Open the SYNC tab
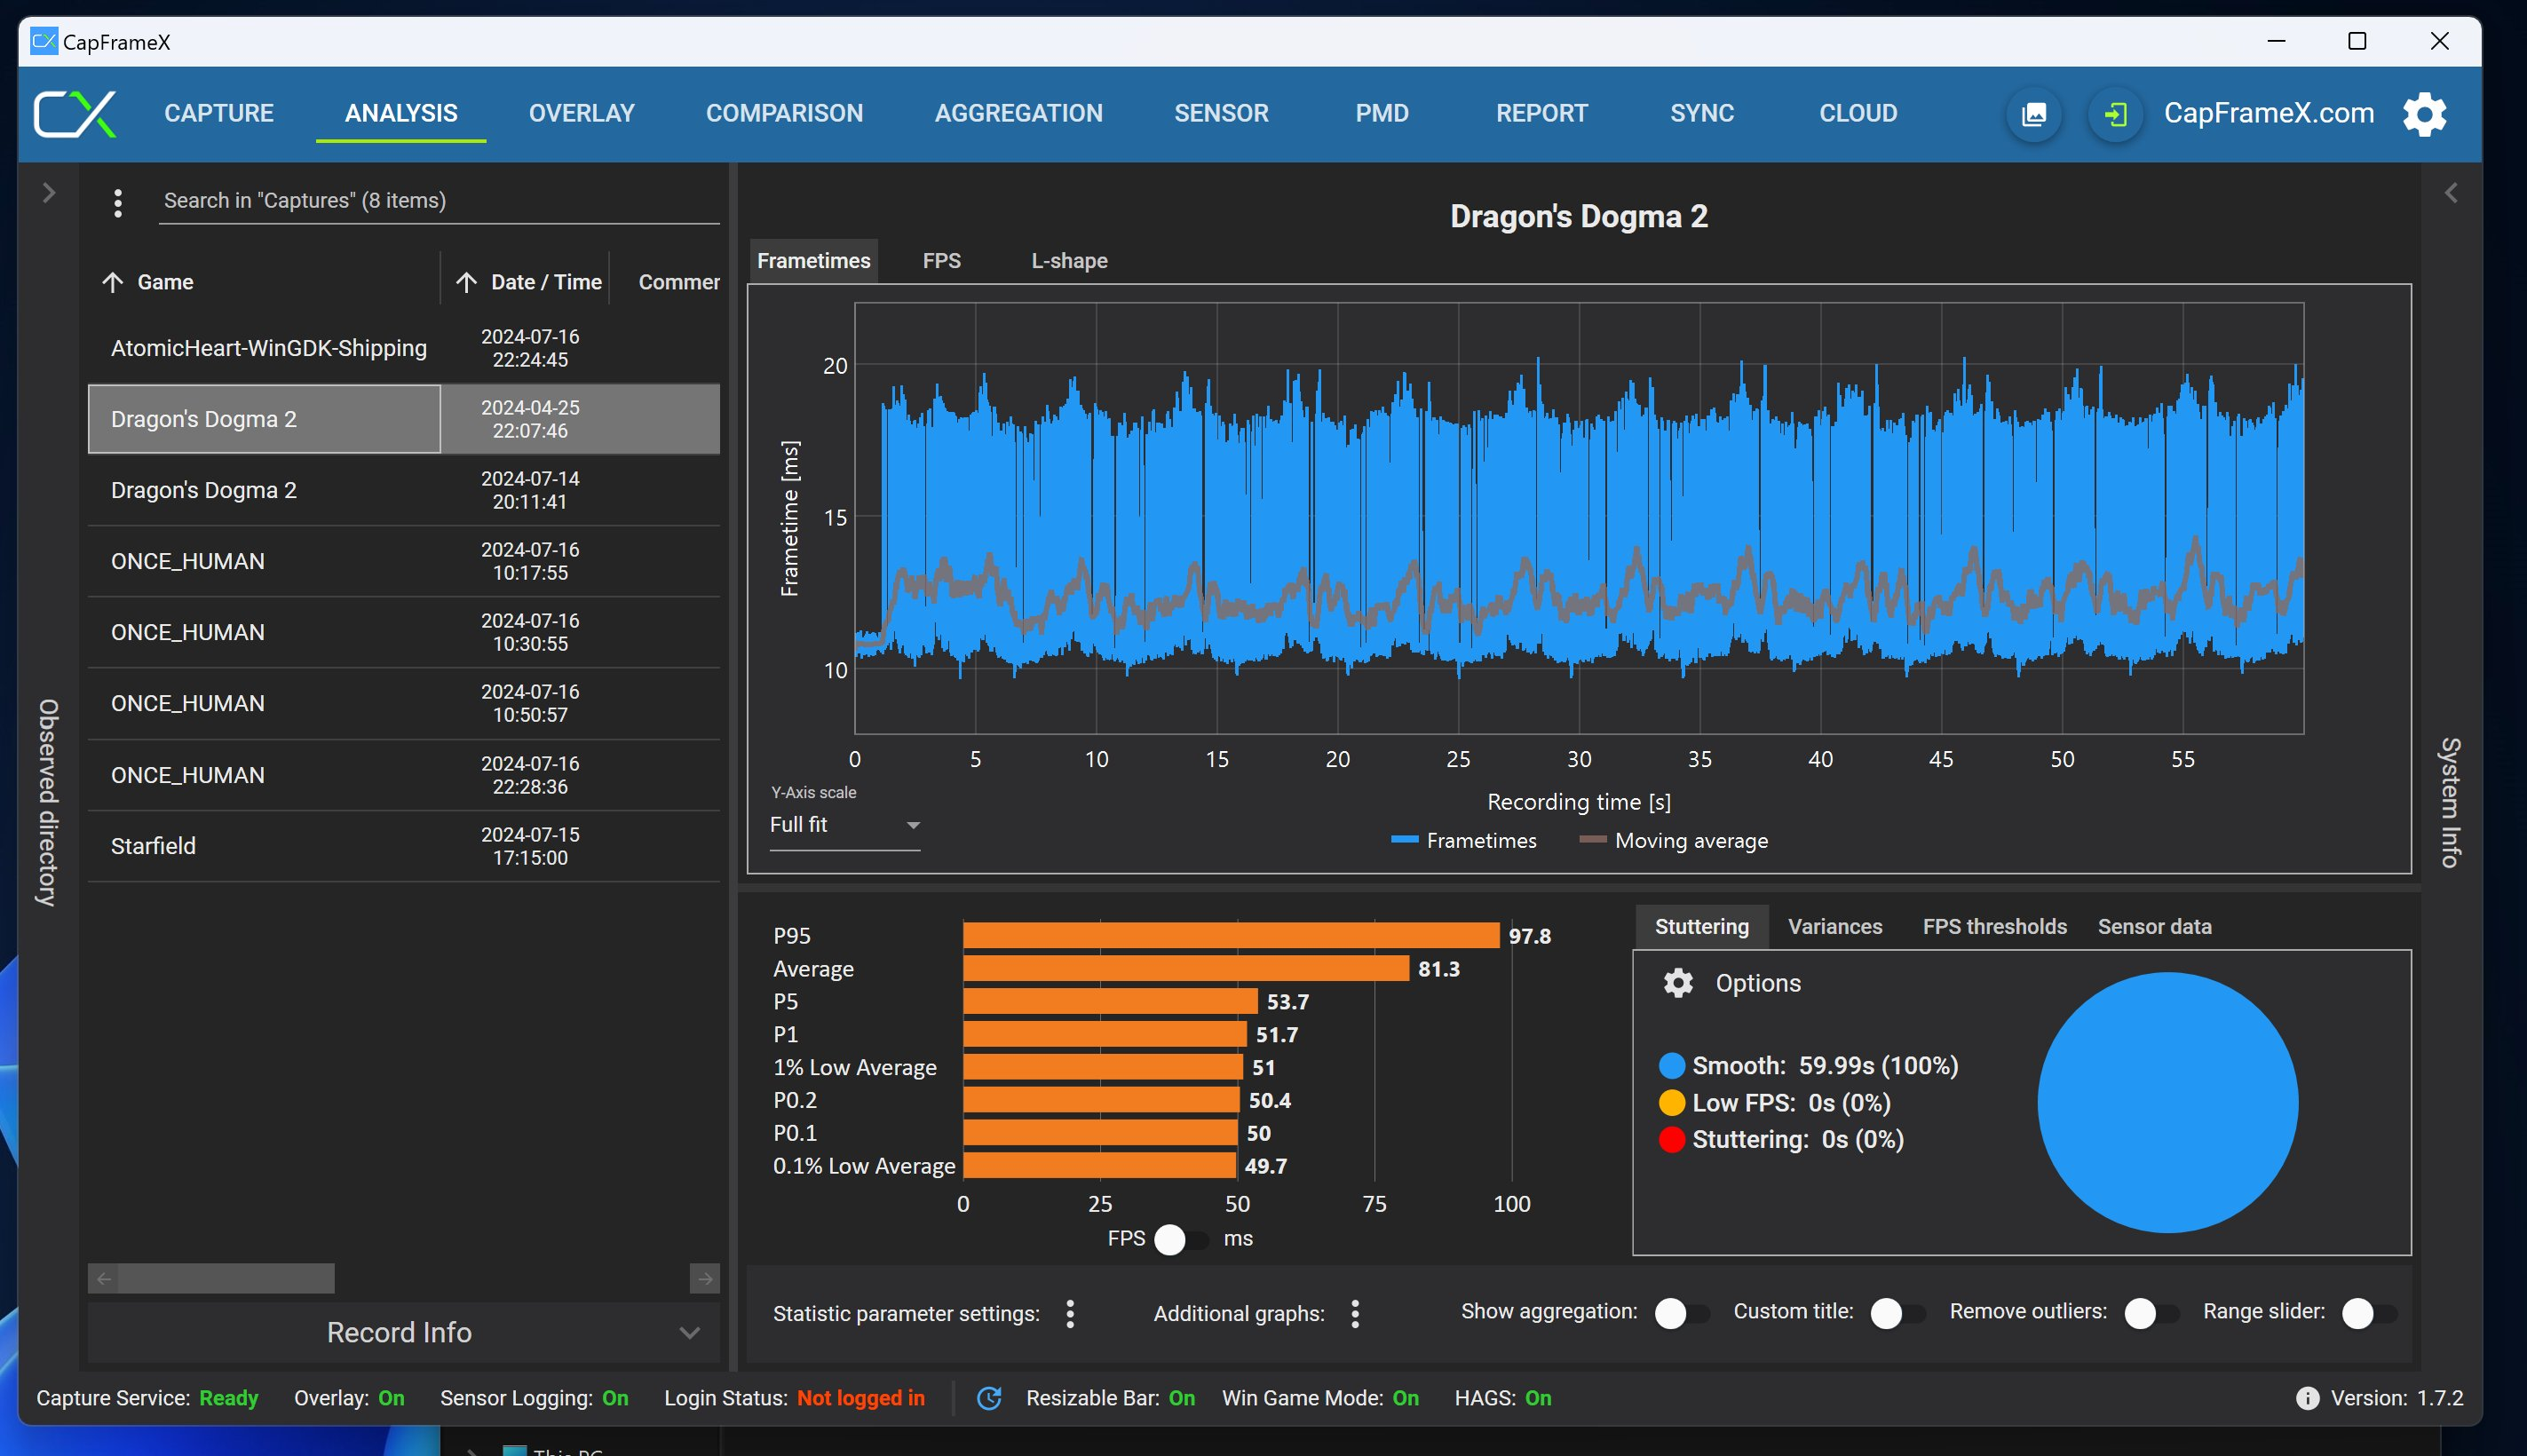This screenshot has width=2527, height=1456. point(1701,113)
